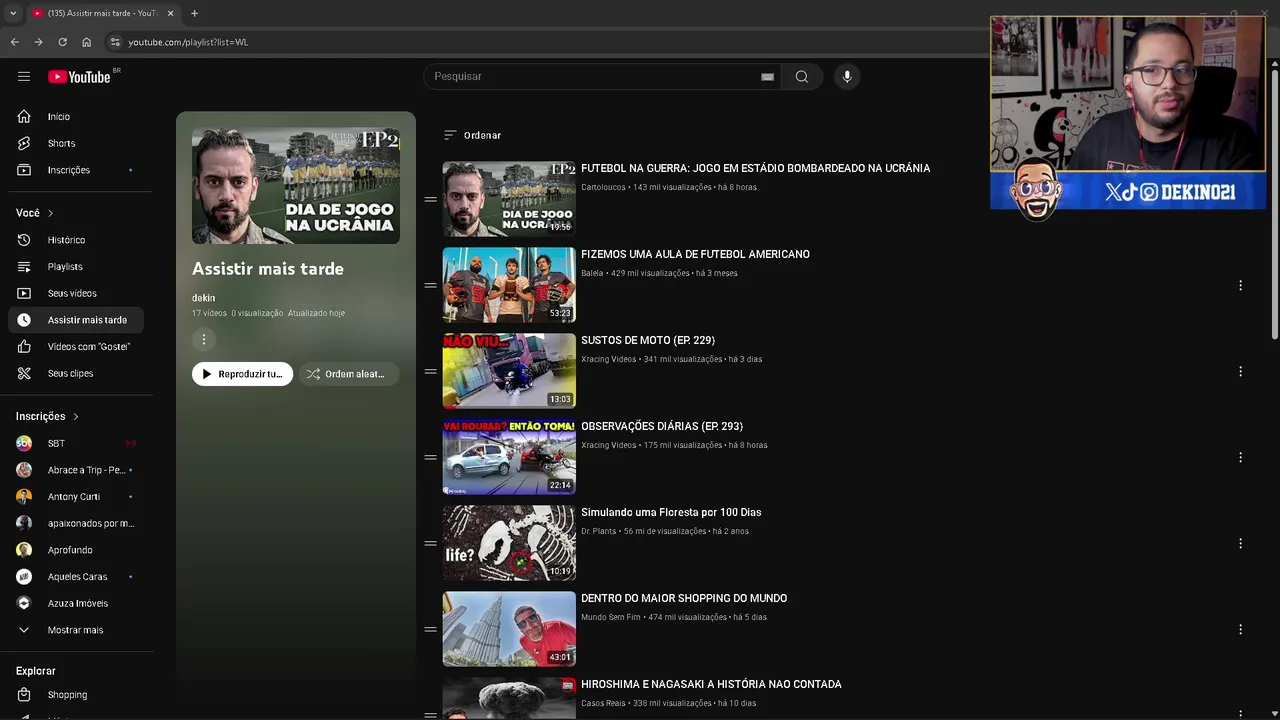Open Azuza Imóveis channel
The width and height of the screenshot is (1280, 720).
pos(78,603)
